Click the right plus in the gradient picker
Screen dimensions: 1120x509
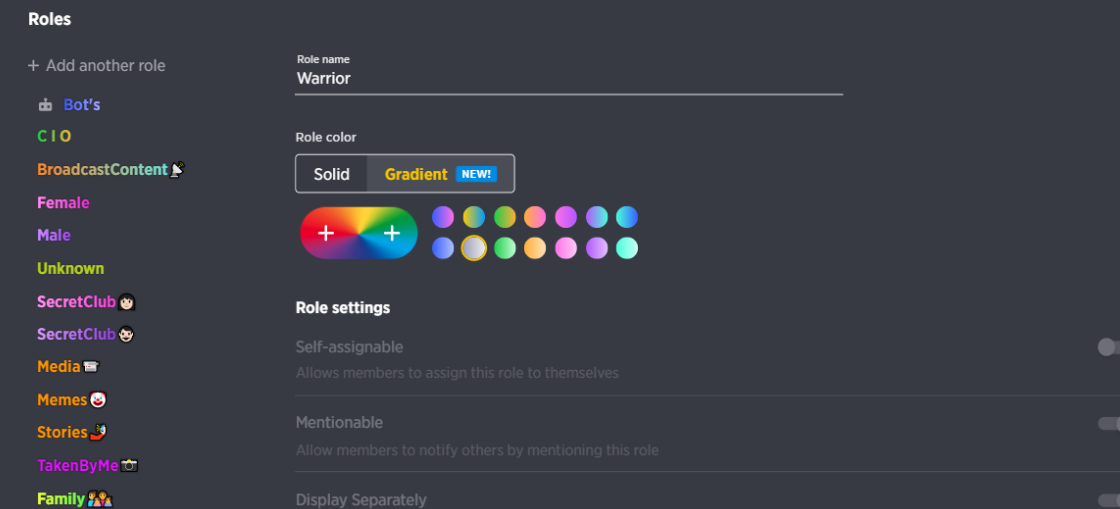pyautogui.click(x=392, y=233)
